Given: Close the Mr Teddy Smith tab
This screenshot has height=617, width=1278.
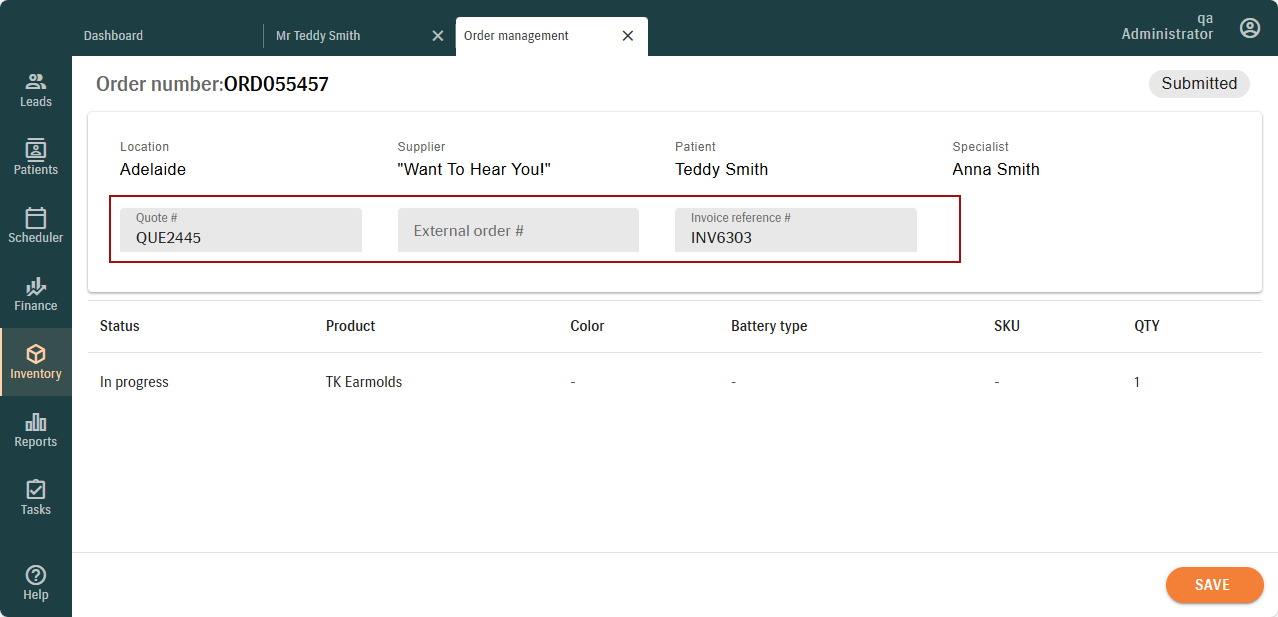Looking at the screenshot, I should pyautogui.click(x=437, y=36).
